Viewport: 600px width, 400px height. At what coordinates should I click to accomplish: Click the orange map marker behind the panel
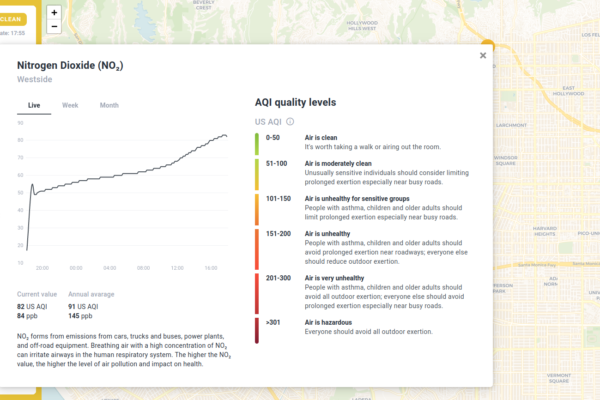[487, 44]
